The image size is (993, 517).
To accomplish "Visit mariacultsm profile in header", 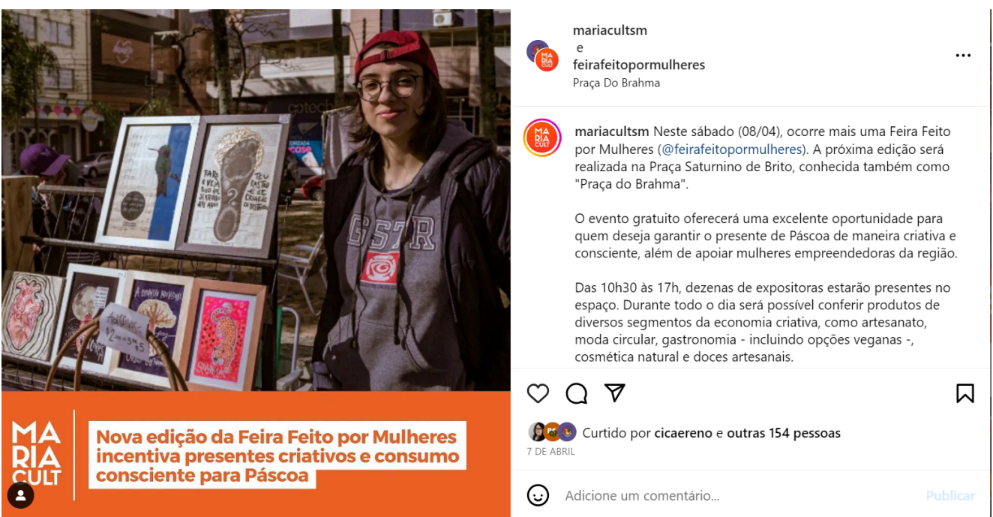I will [x=610, y=30].
